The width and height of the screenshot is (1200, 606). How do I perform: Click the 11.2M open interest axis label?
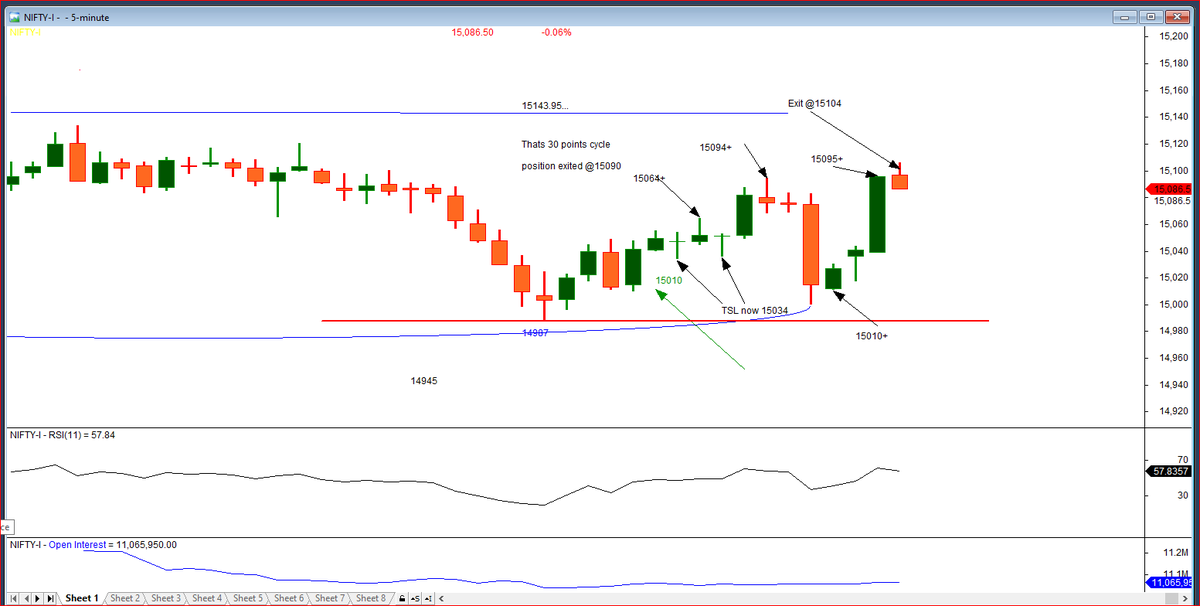pyautogui.click(x=1175, y=552)
